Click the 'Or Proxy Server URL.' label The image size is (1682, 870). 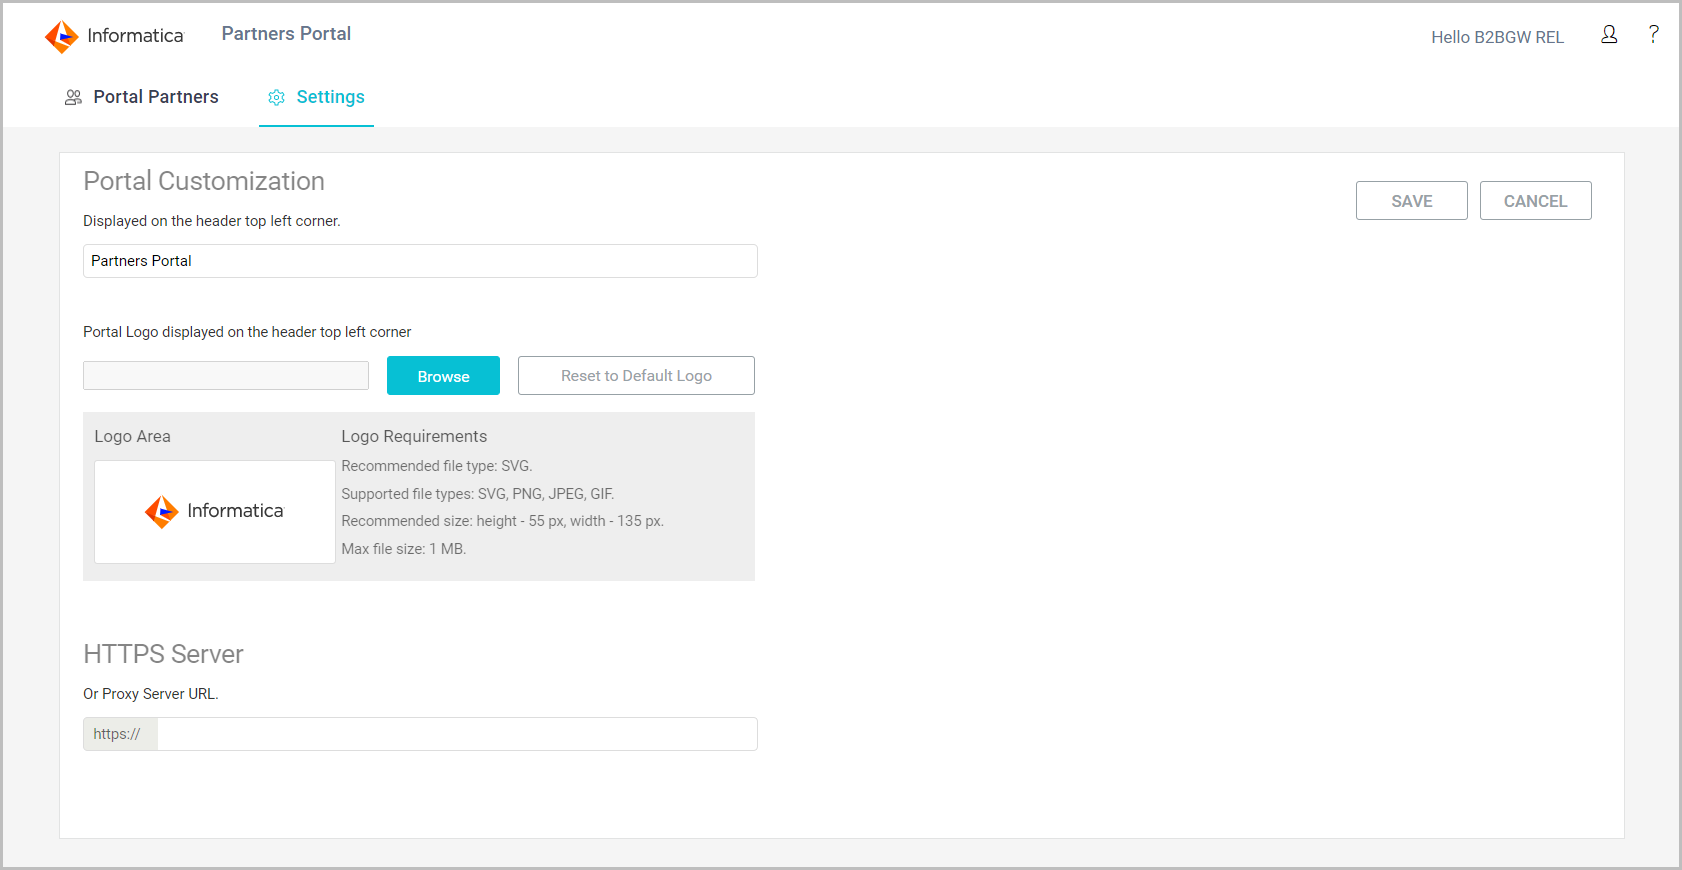(151, 694)
